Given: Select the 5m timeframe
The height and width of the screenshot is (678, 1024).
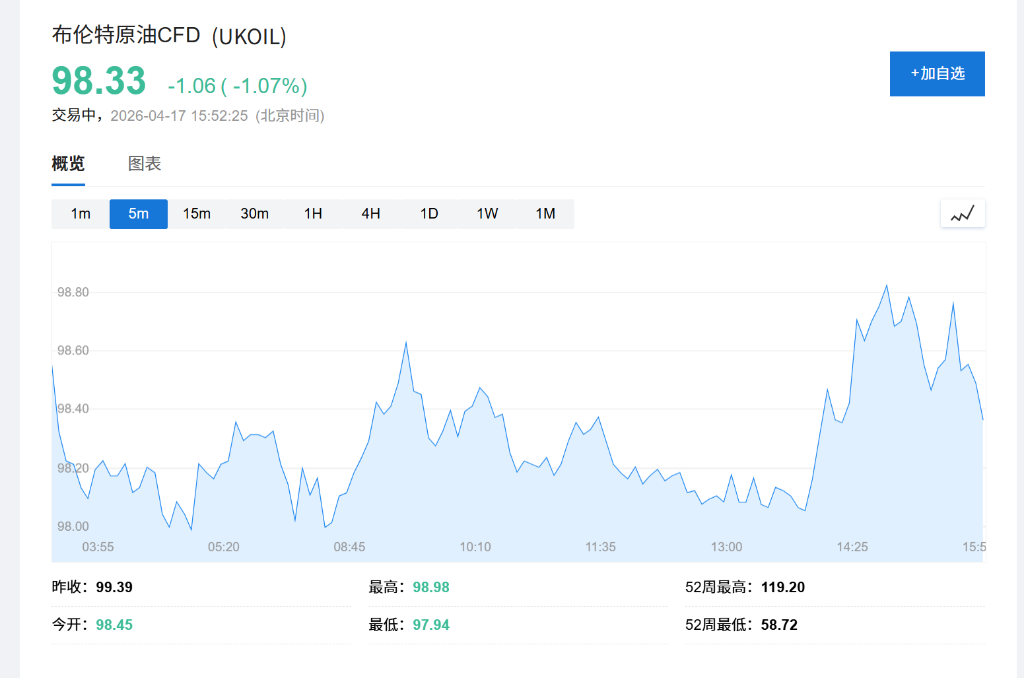Looking at the screenshot, I should pos(138,213).
